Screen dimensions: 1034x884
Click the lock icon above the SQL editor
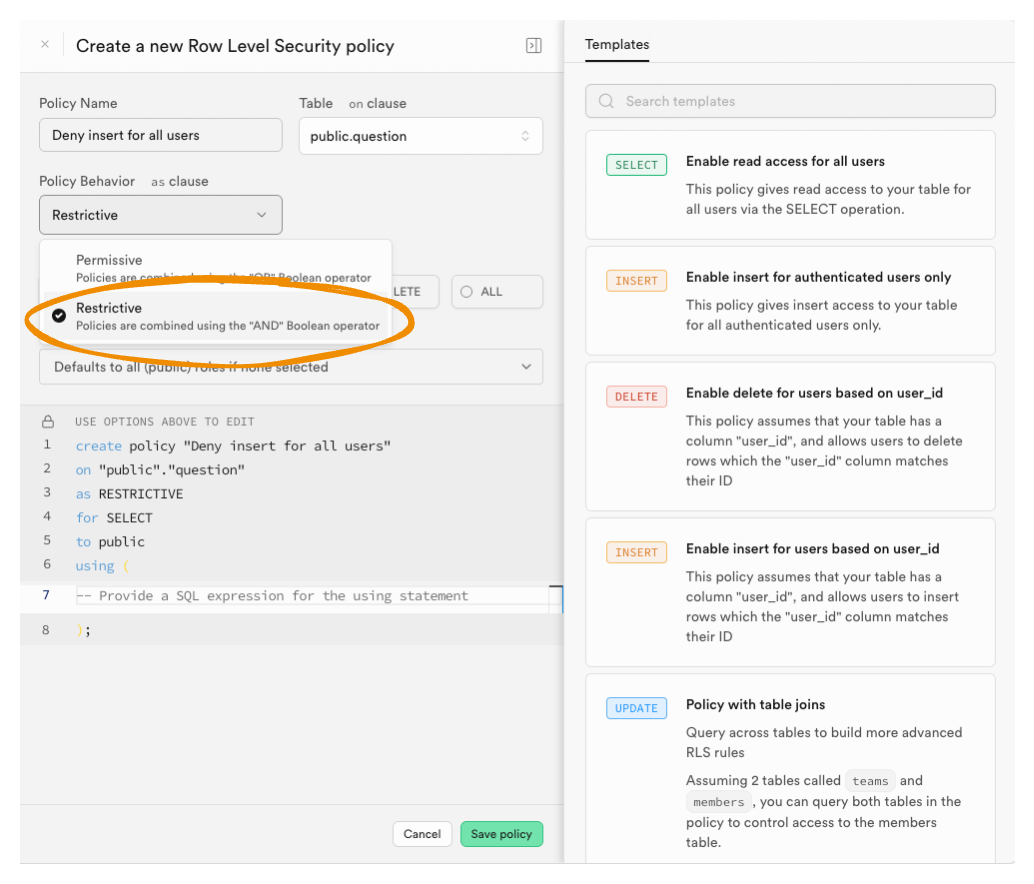[47, 421]
